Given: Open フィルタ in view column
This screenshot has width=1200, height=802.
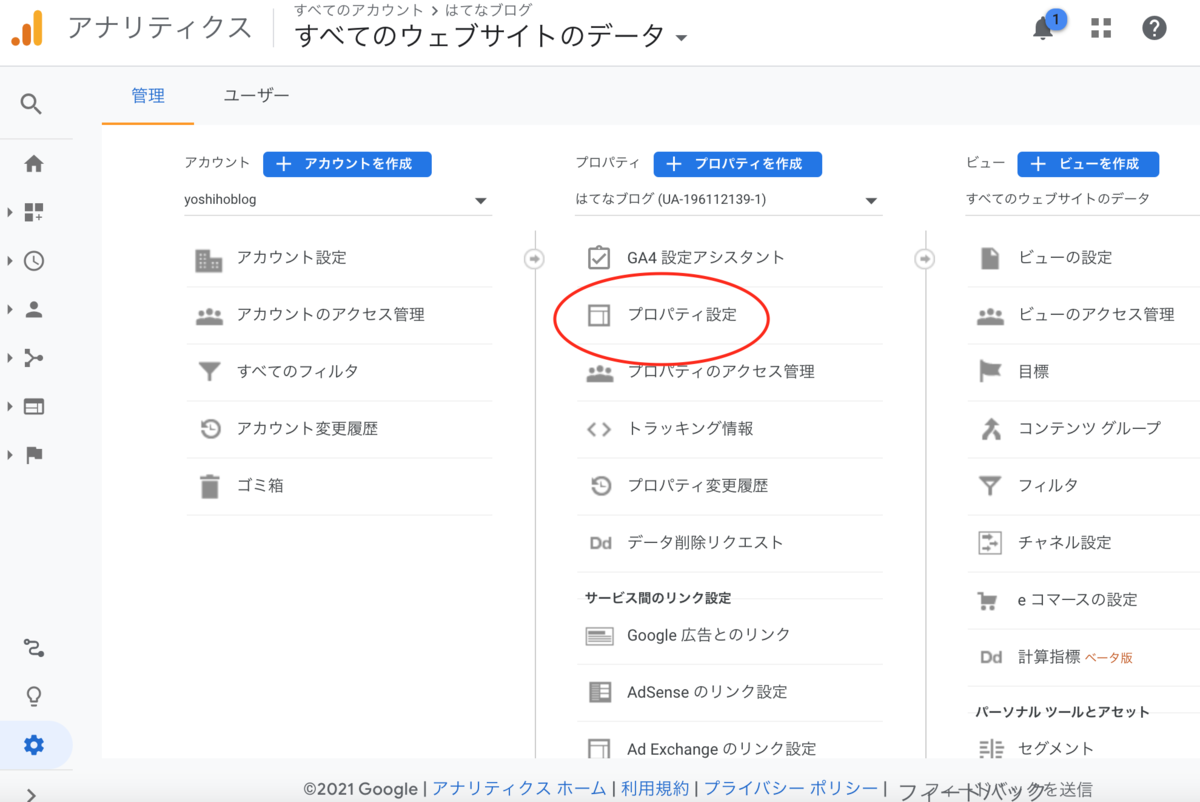Looking at the screenshot, I should point(1048,486).
